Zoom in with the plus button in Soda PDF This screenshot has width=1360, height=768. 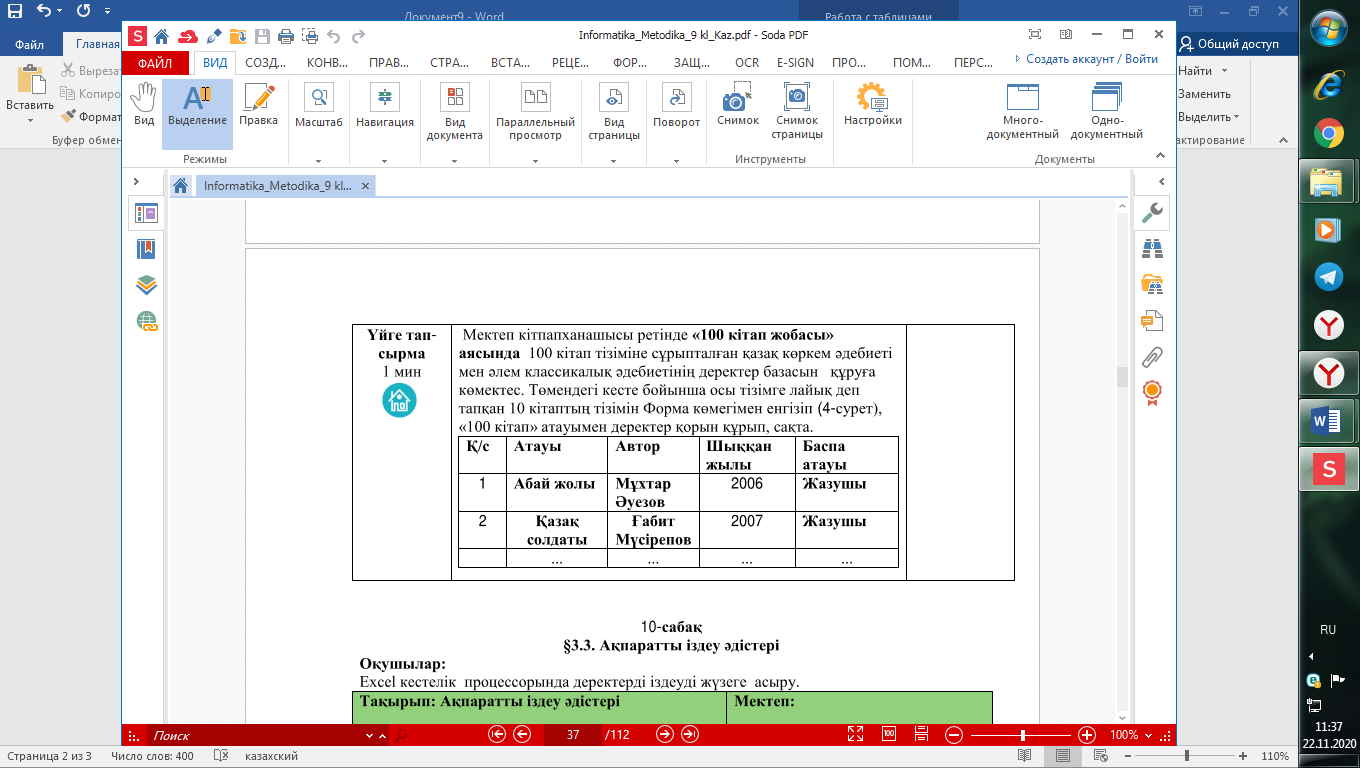(x=1087, y=734)
